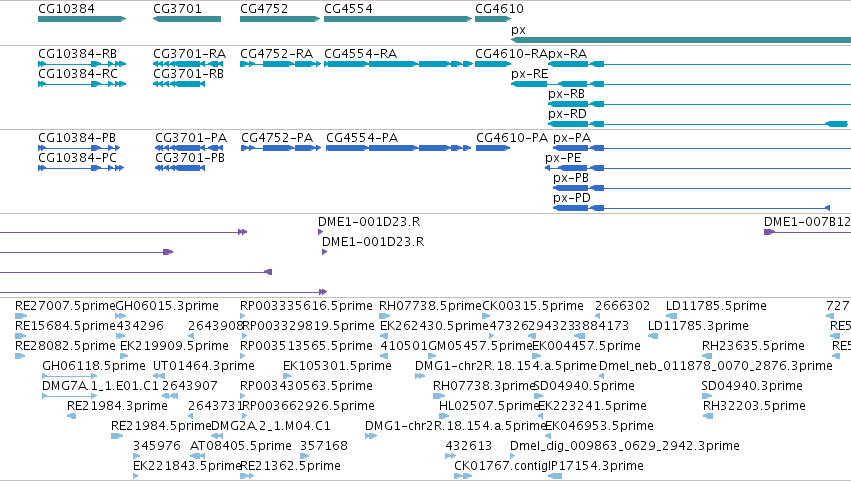Select the CG10384-PB protein label
The height and width of the screenshot is (481, 851).
coord(77,138)
